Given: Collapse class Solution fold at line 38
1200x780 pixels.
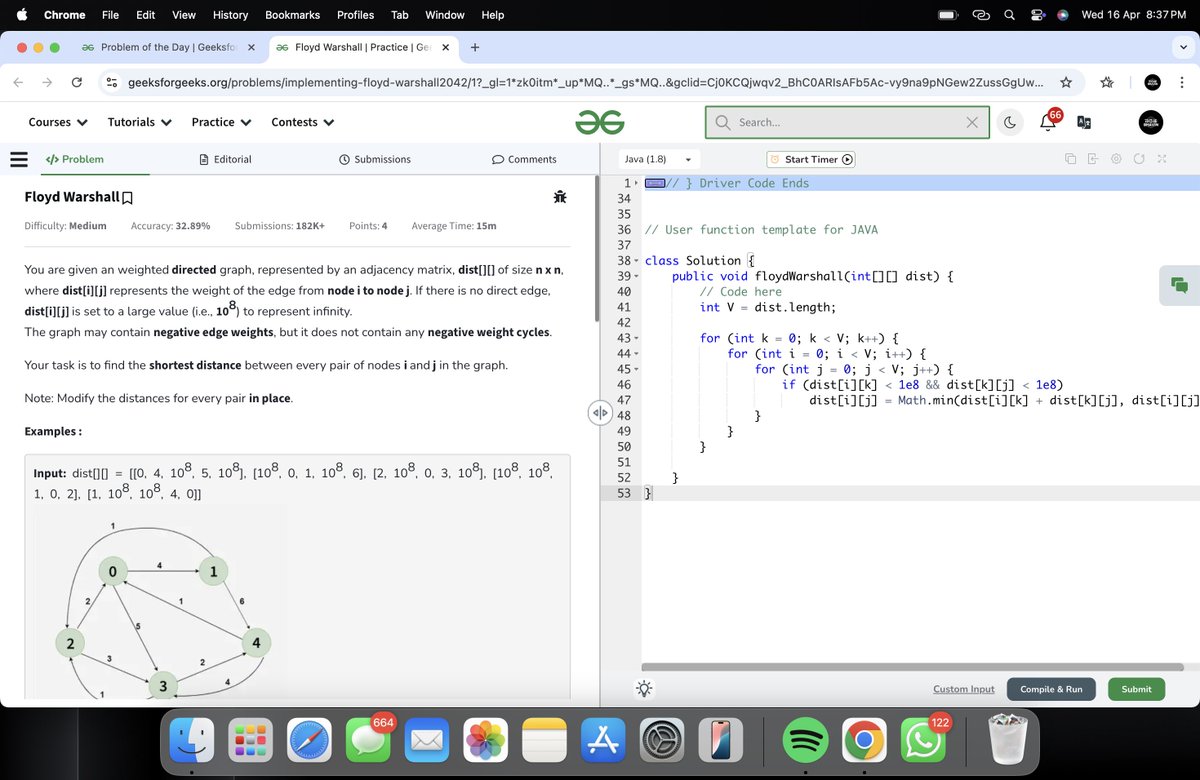Looking at the screenshot, I should (636, 261).
